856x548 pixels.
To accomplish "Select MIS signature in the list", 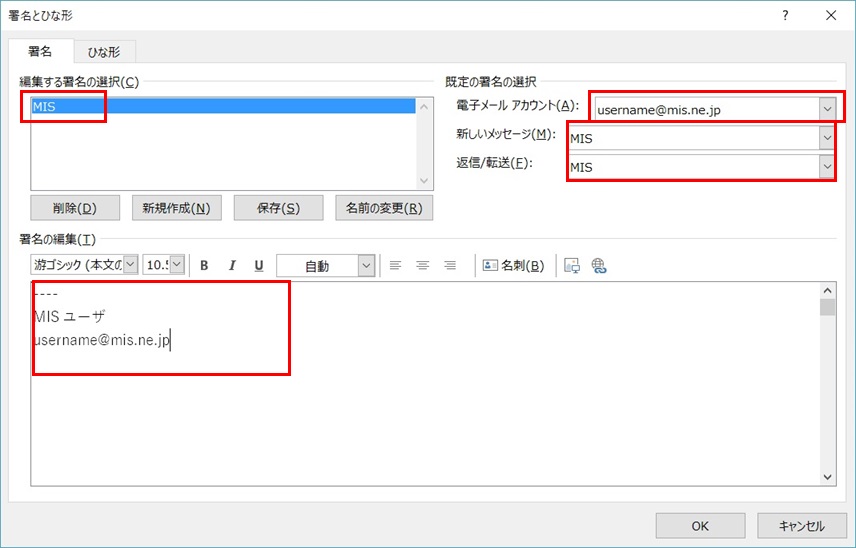I will point(223,106).
